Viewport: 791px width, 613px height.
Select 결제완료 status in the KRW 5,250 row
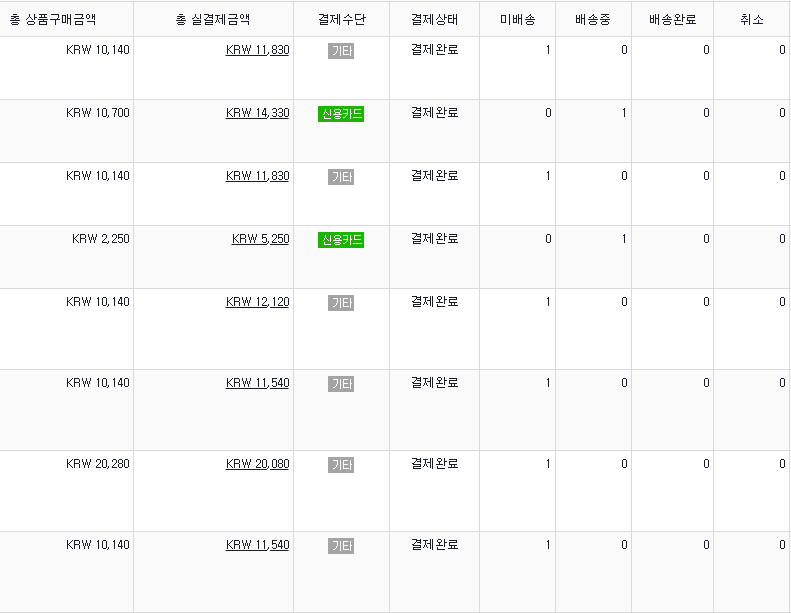(x=434, y=239)
